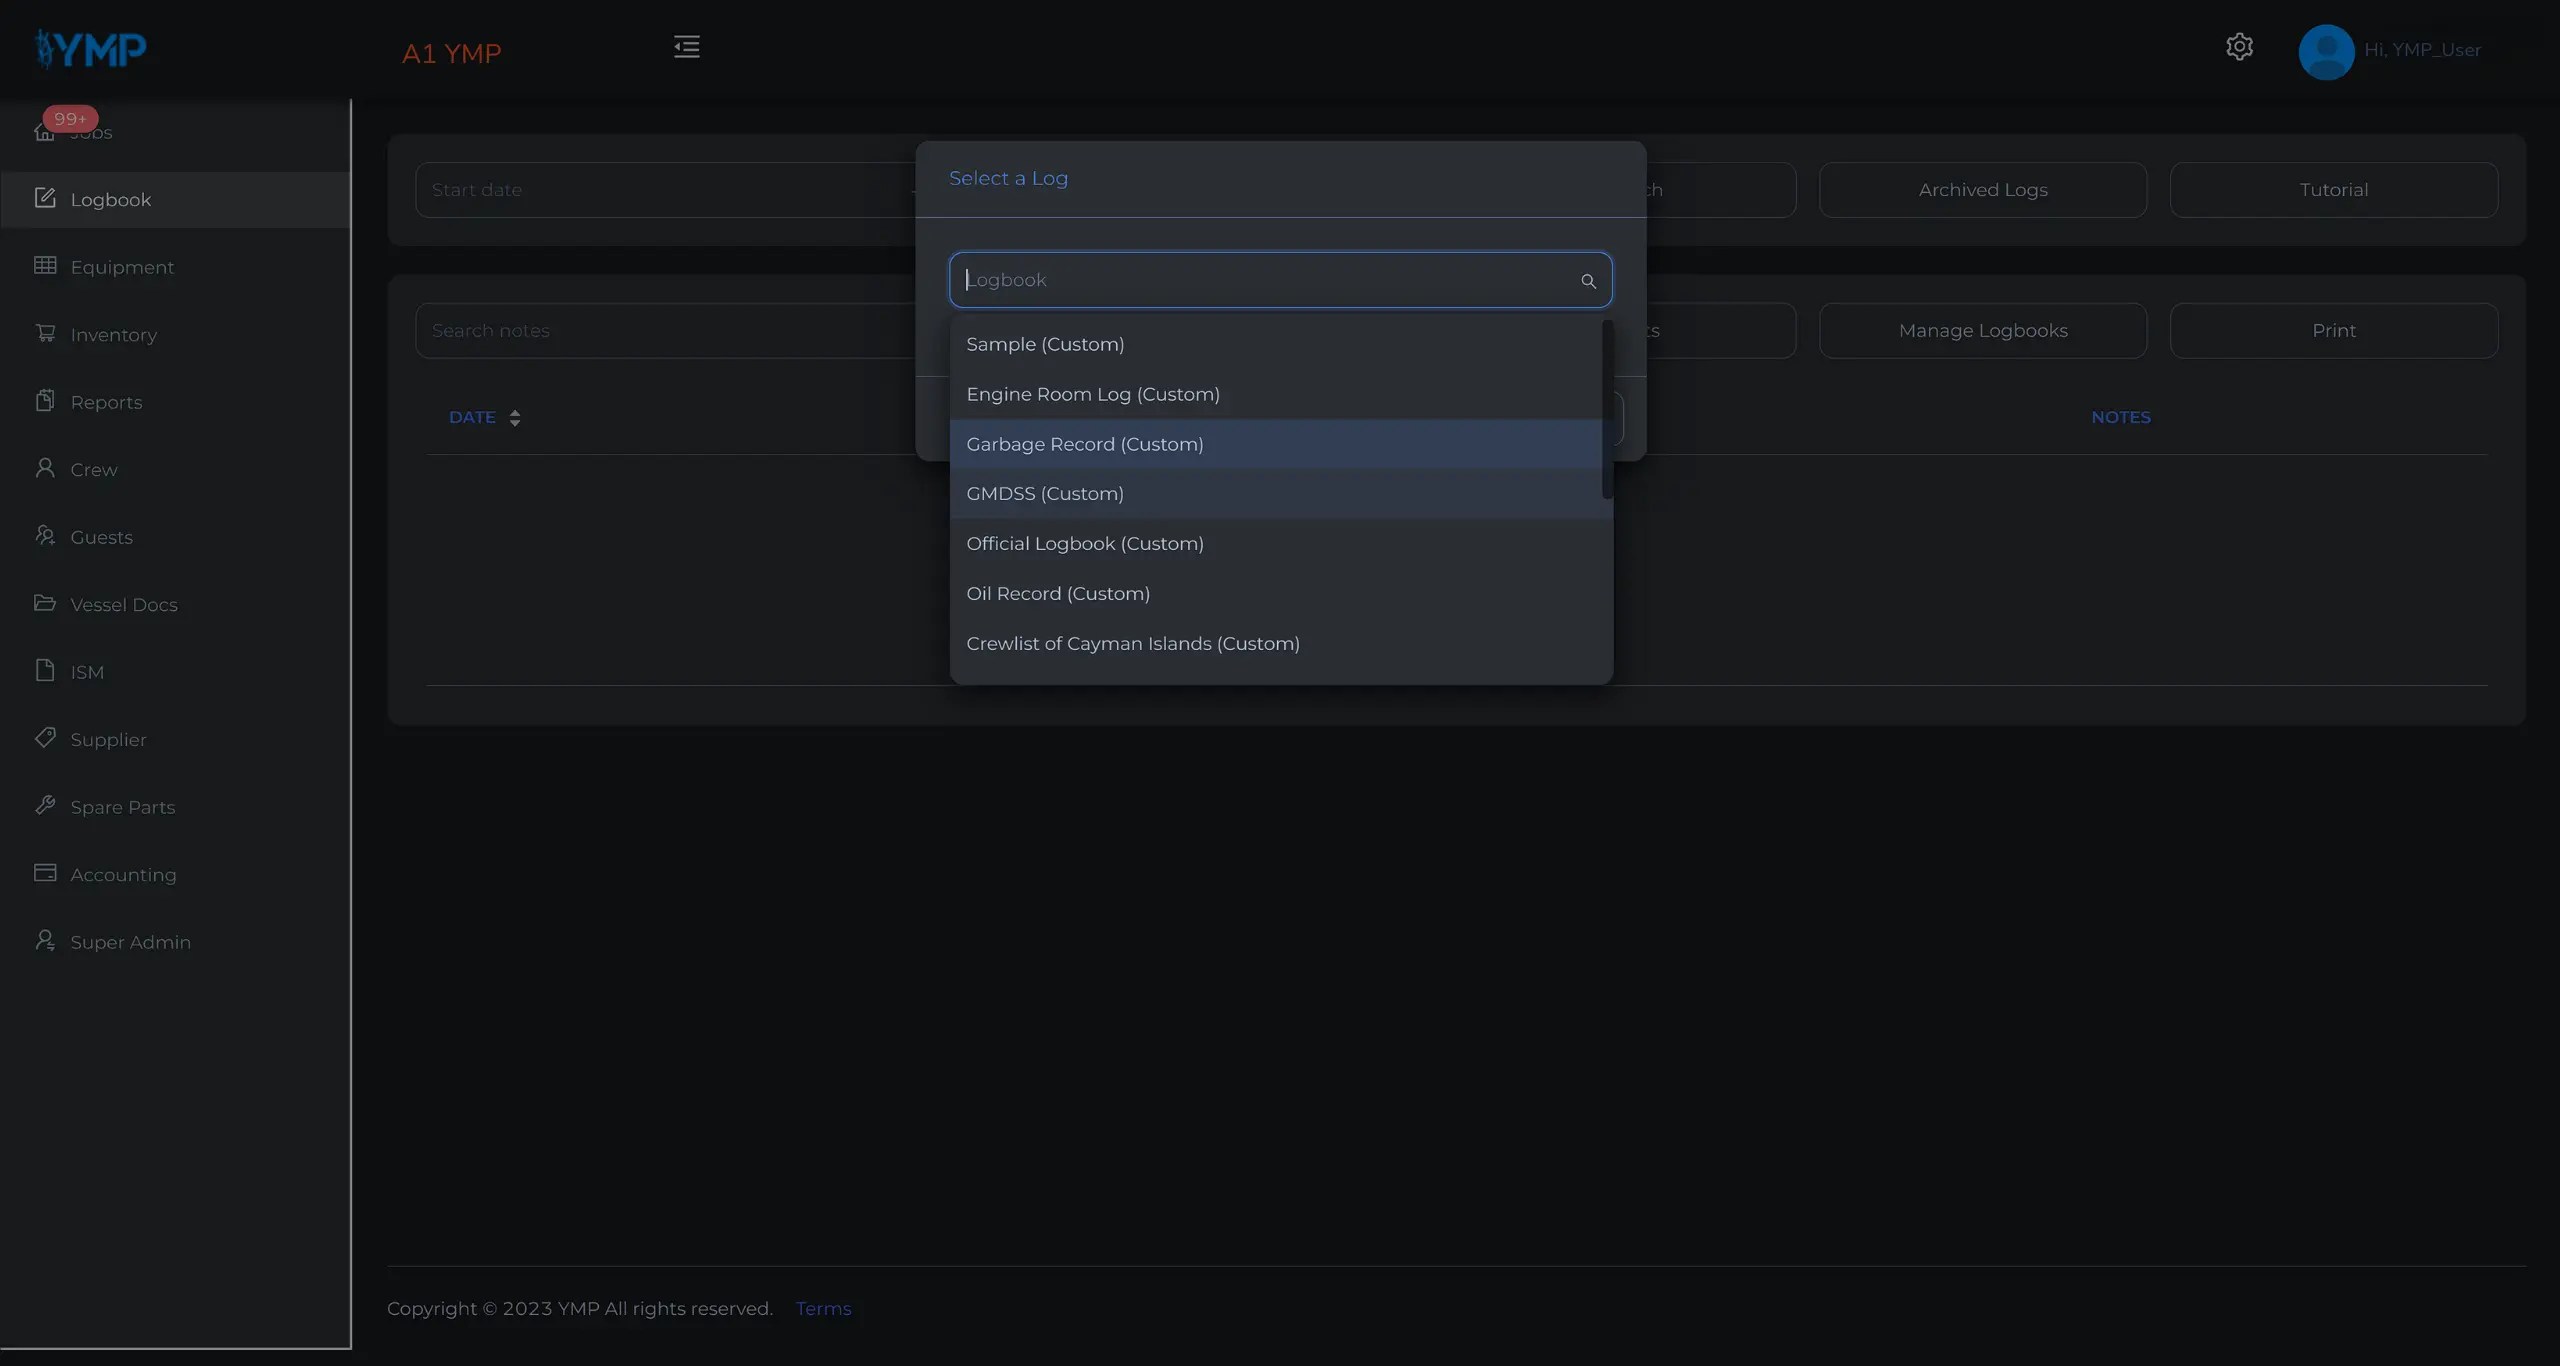Click the user avatar icon
This screenshot has width=2560, height=1366.
2326,51
